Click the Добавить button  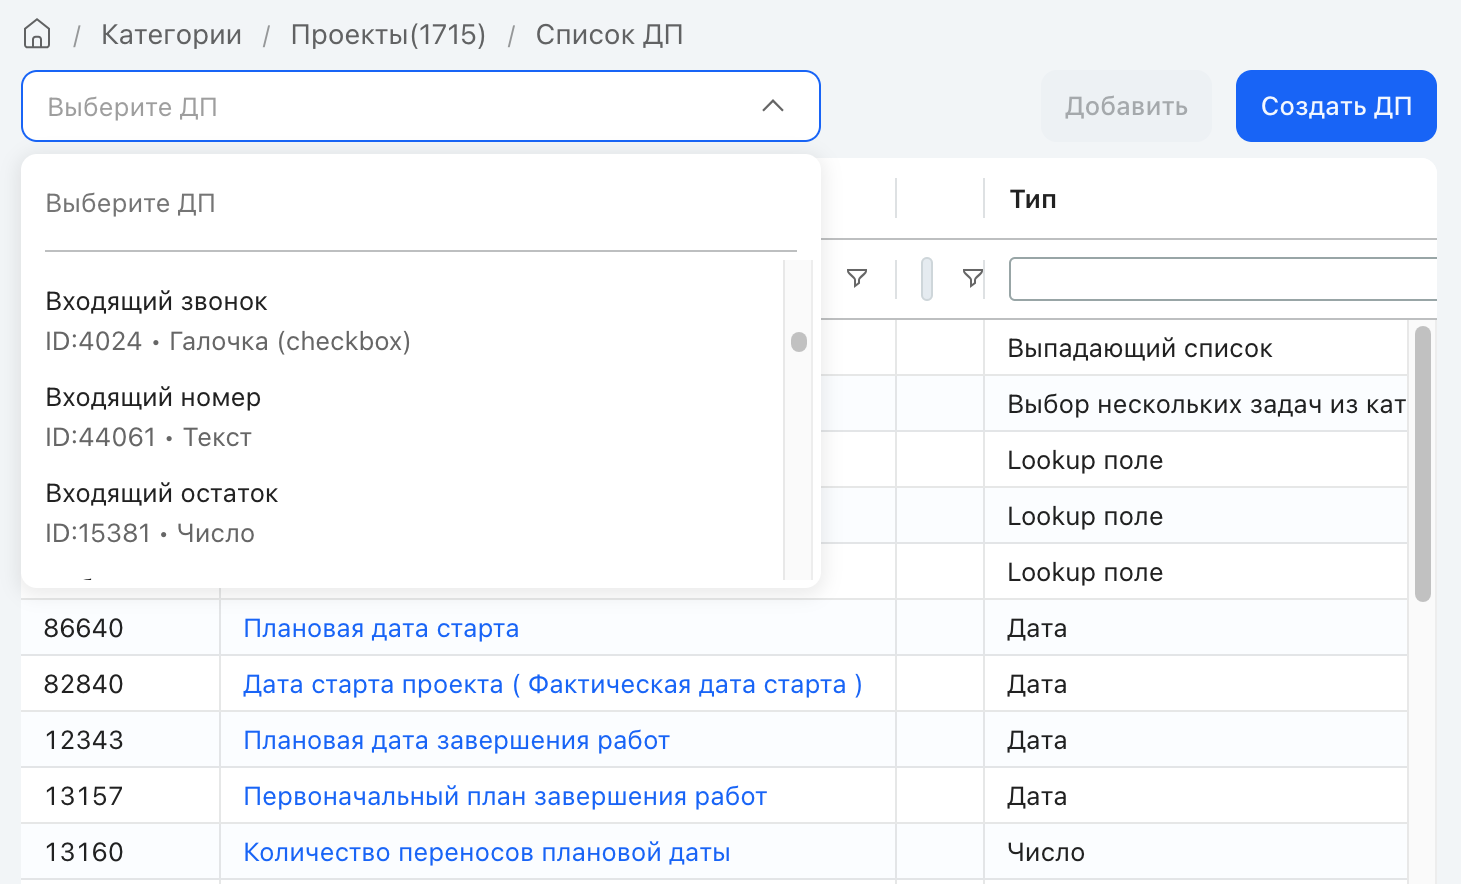(x=1126, y=106)
